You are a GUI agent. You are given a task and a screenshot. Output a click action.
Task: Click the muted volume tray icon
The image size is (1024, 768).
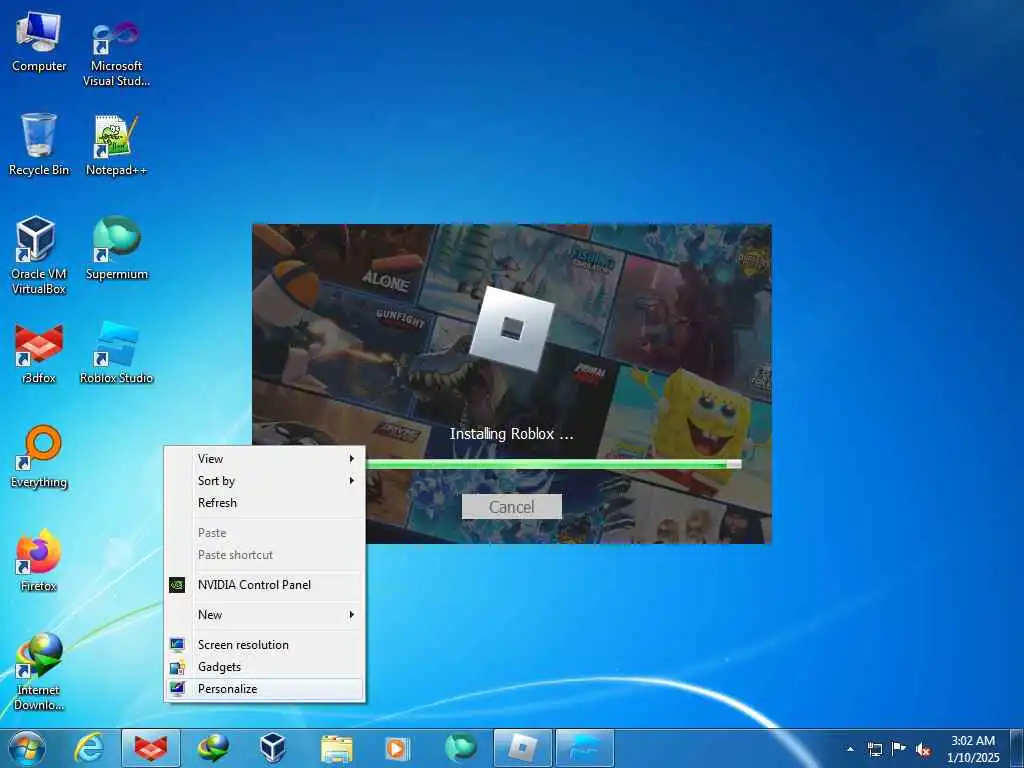click(x=923, y=750)
